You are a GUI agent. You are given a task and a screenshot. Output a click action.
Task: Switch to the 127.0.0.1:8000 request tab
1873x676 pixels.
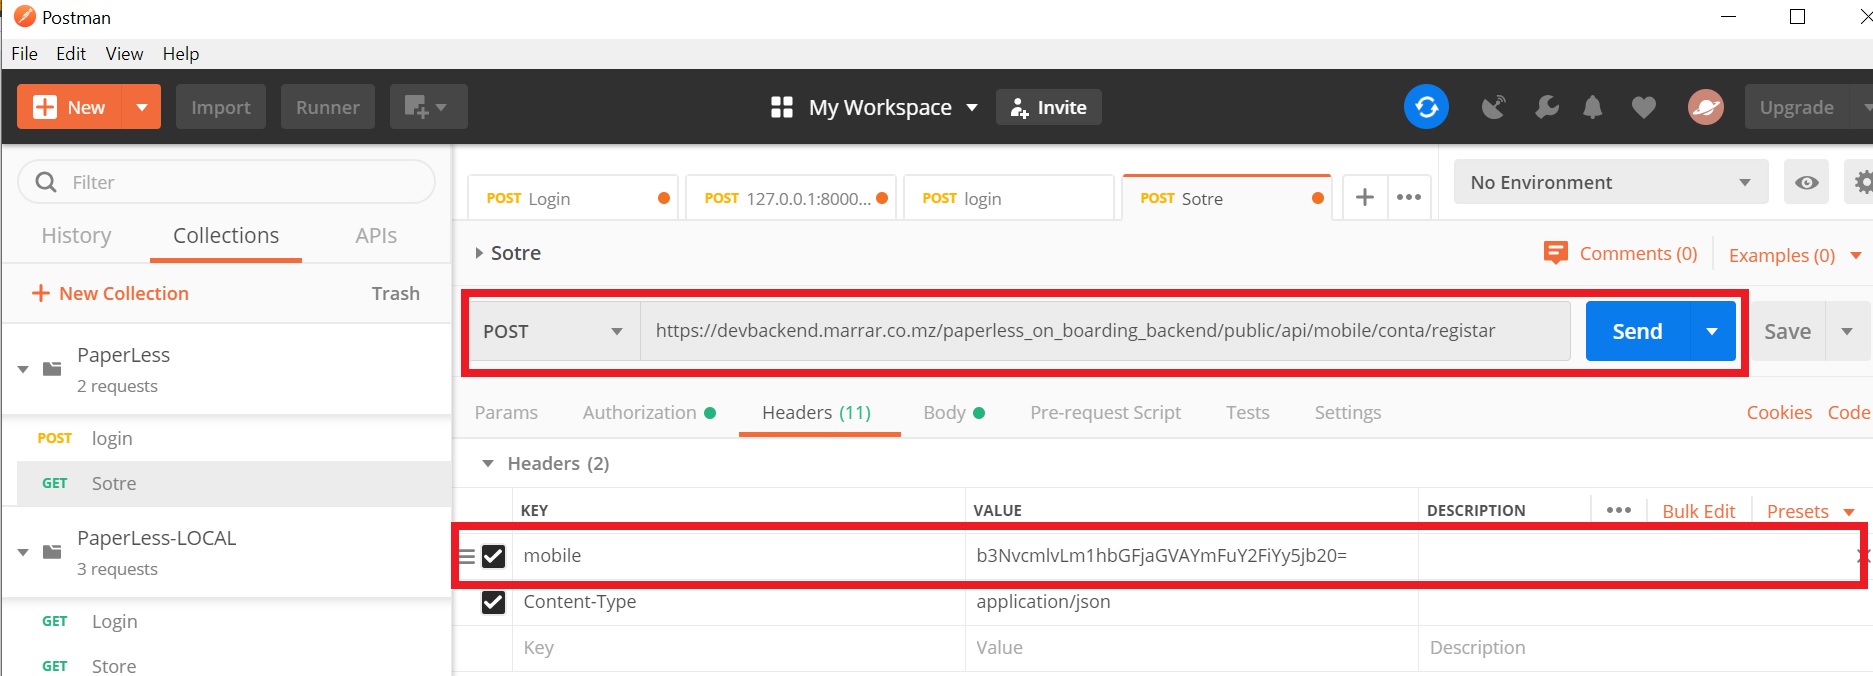(790, 198)
